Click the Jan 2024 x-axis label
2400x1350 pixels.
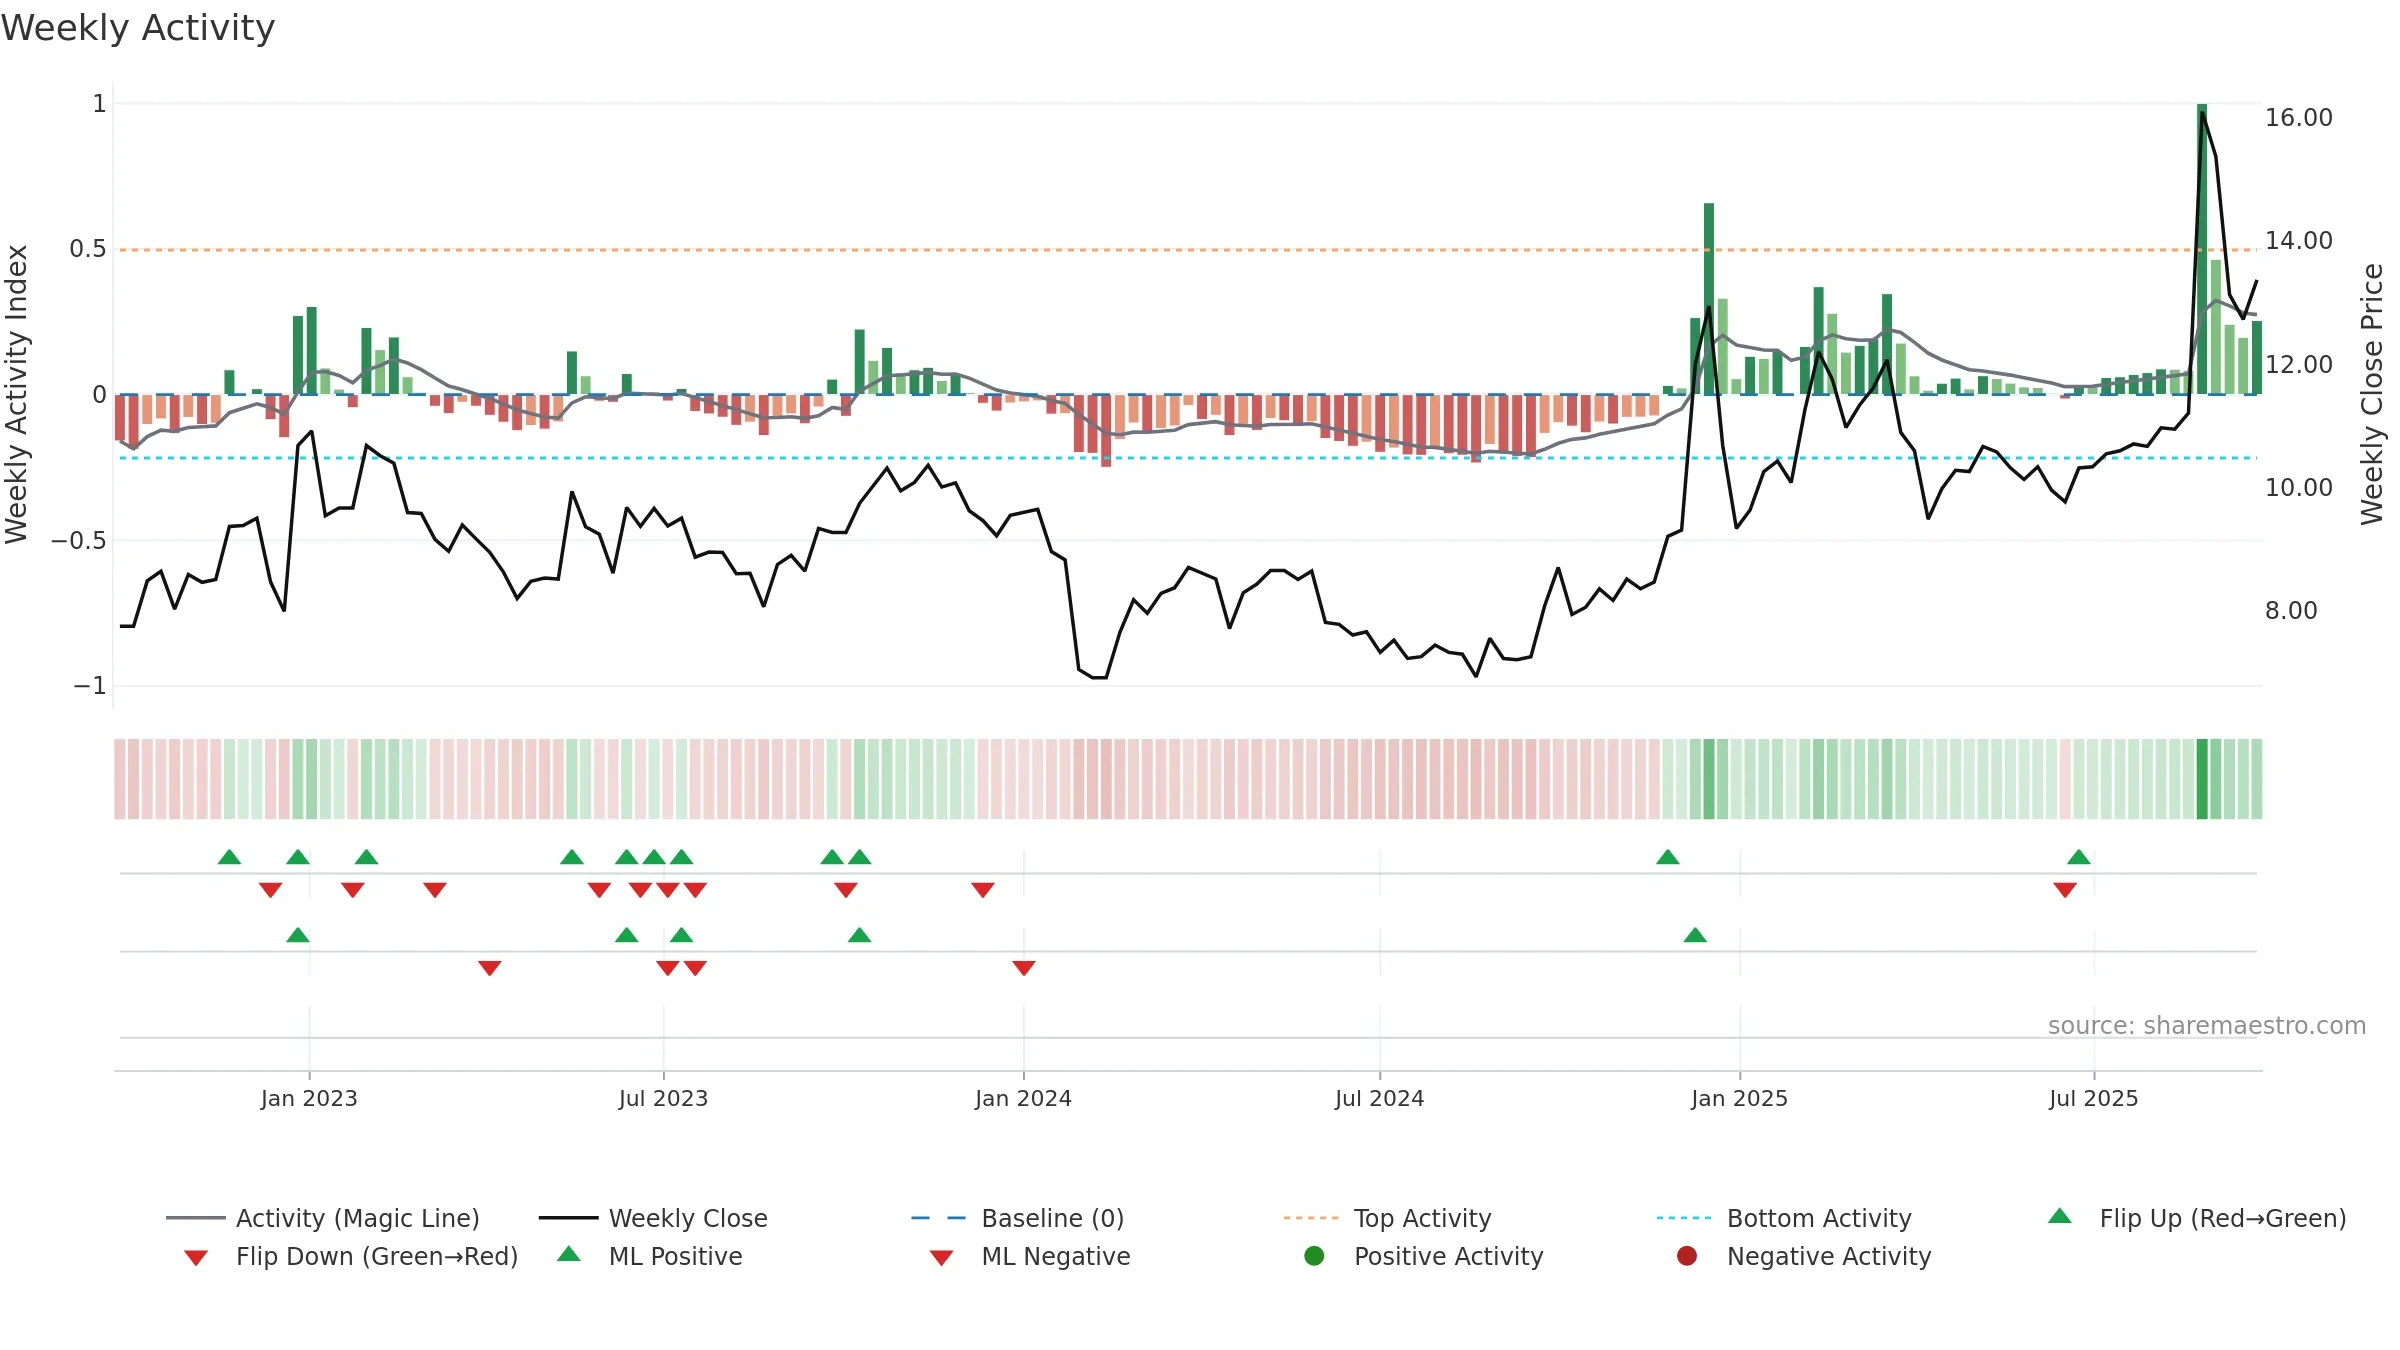[1023, 1098]
